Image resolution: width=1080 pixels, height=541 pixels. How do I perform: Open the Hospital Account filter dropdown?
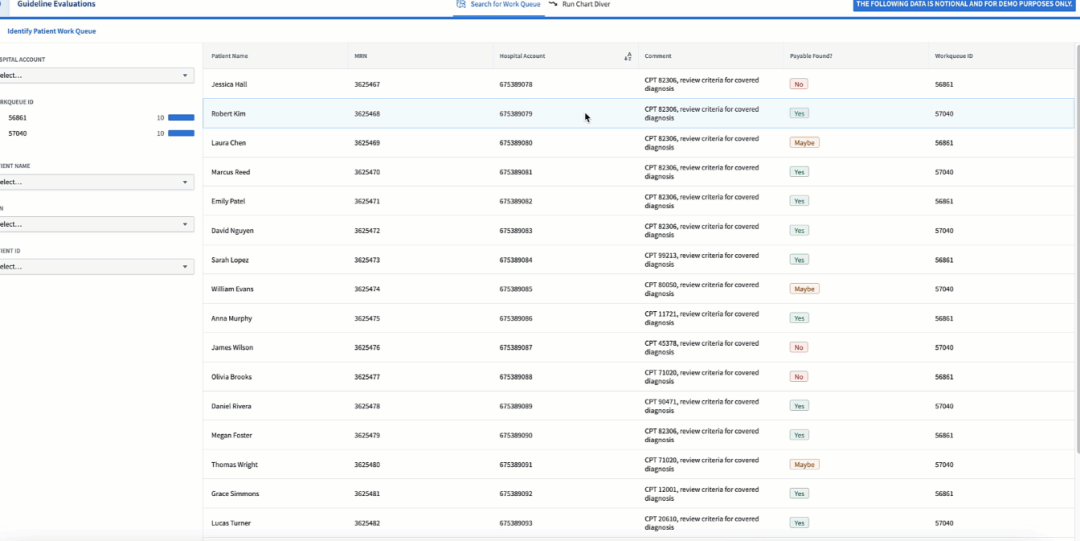[x=96, y=75]
